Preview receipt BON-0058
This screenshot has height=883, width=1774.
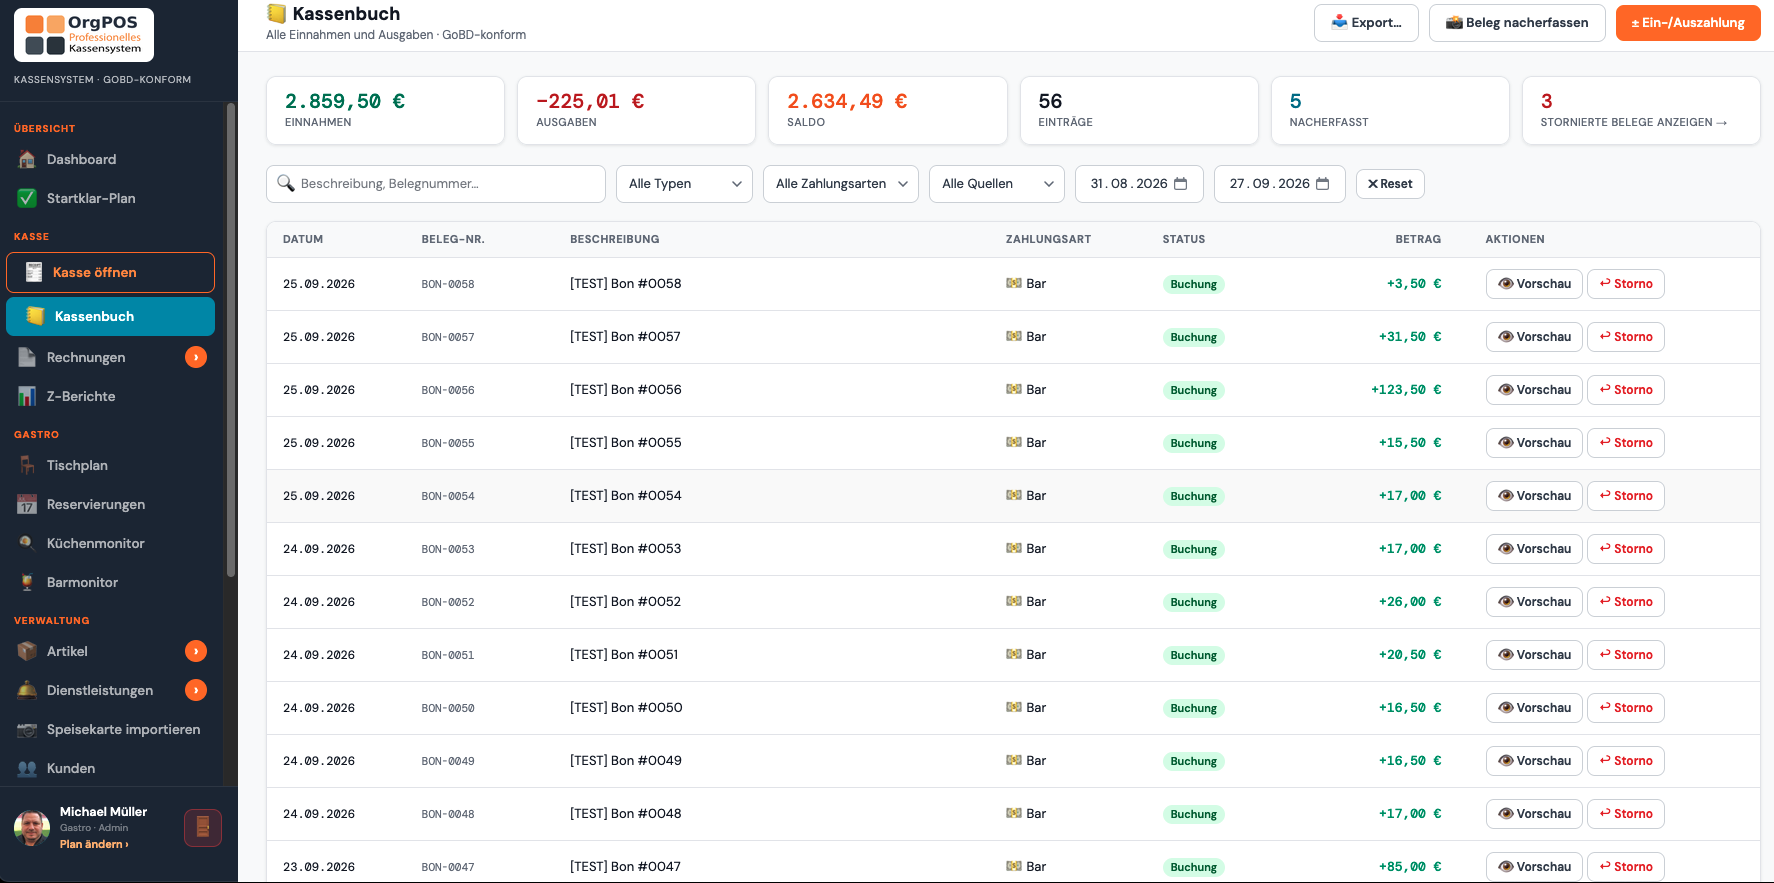(x=1534, y=284)
